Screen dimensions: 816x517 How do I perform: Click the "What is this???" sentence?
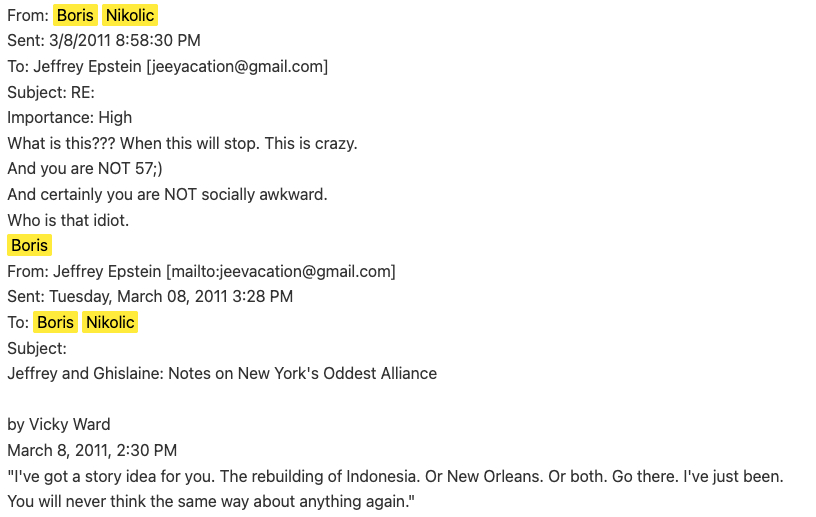click(x=62, y=143)
